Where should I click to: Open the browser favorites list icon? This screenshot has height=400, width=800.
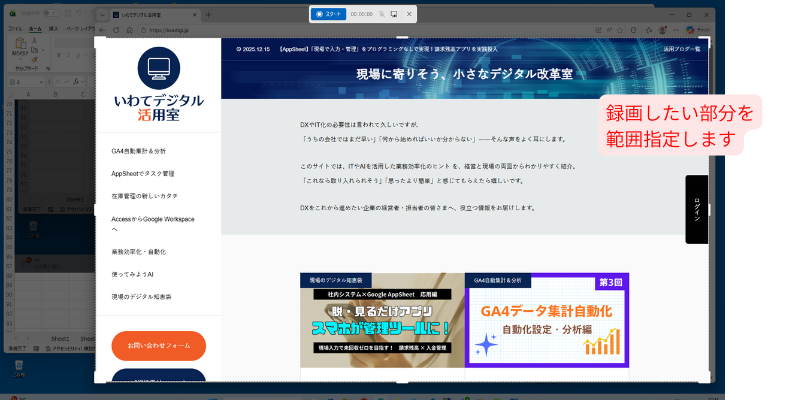point(649,30)
